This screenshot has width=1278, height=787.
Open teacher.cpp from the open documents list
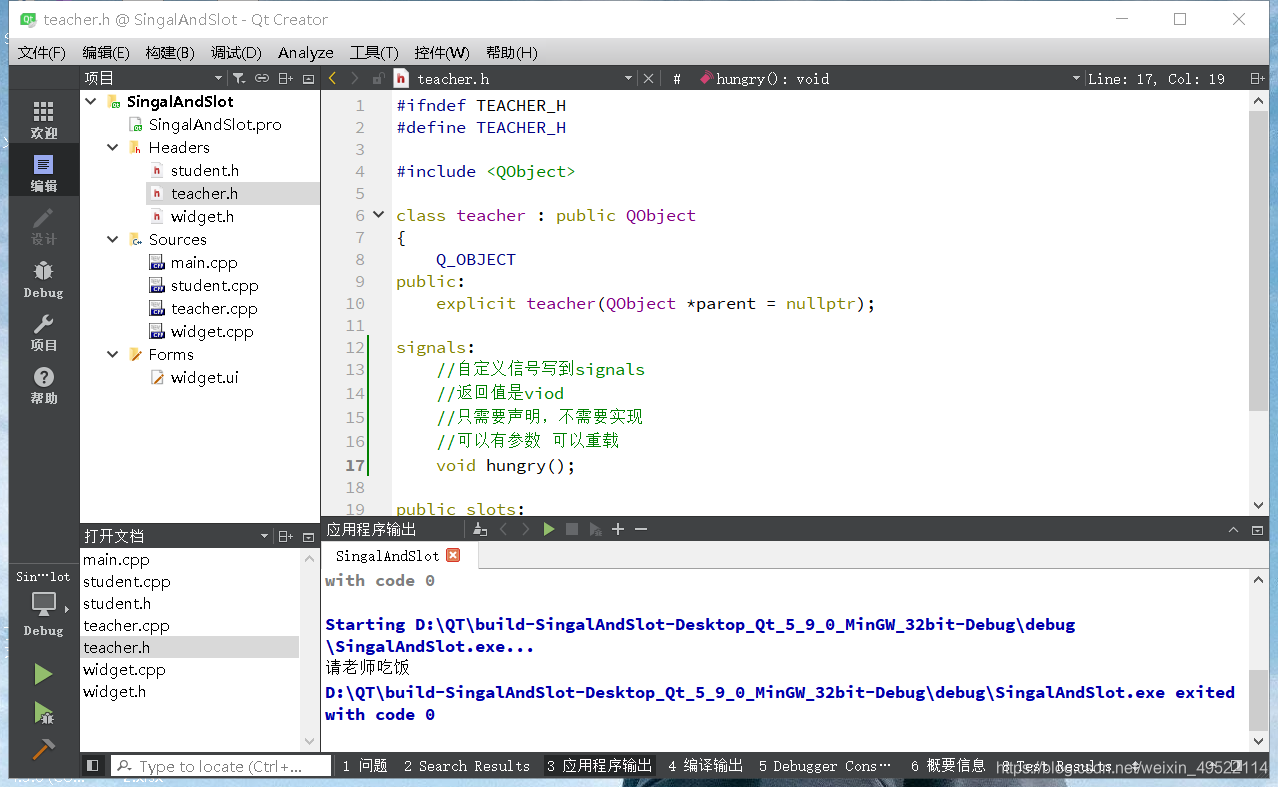126,625
